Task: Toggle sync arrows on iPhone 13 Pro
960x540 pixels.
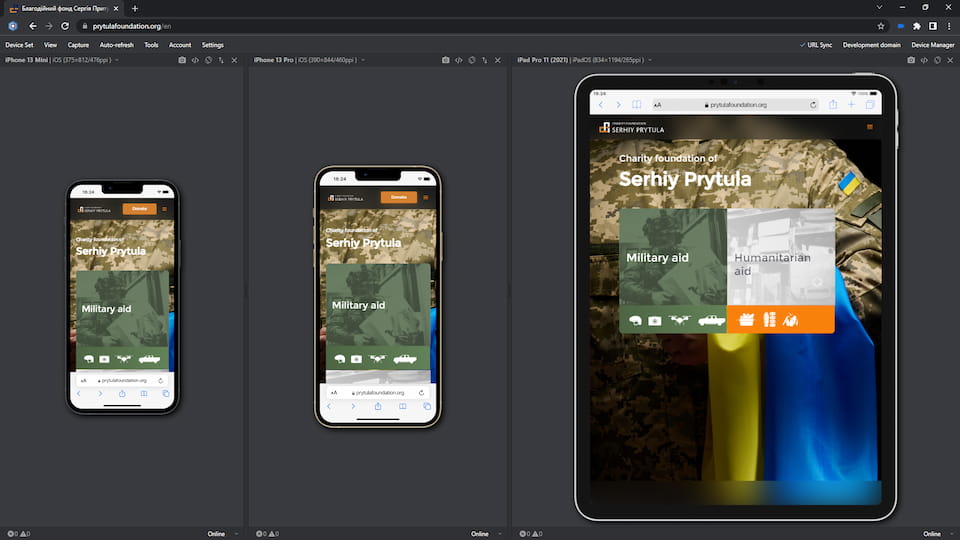Action: click(484, 60)
